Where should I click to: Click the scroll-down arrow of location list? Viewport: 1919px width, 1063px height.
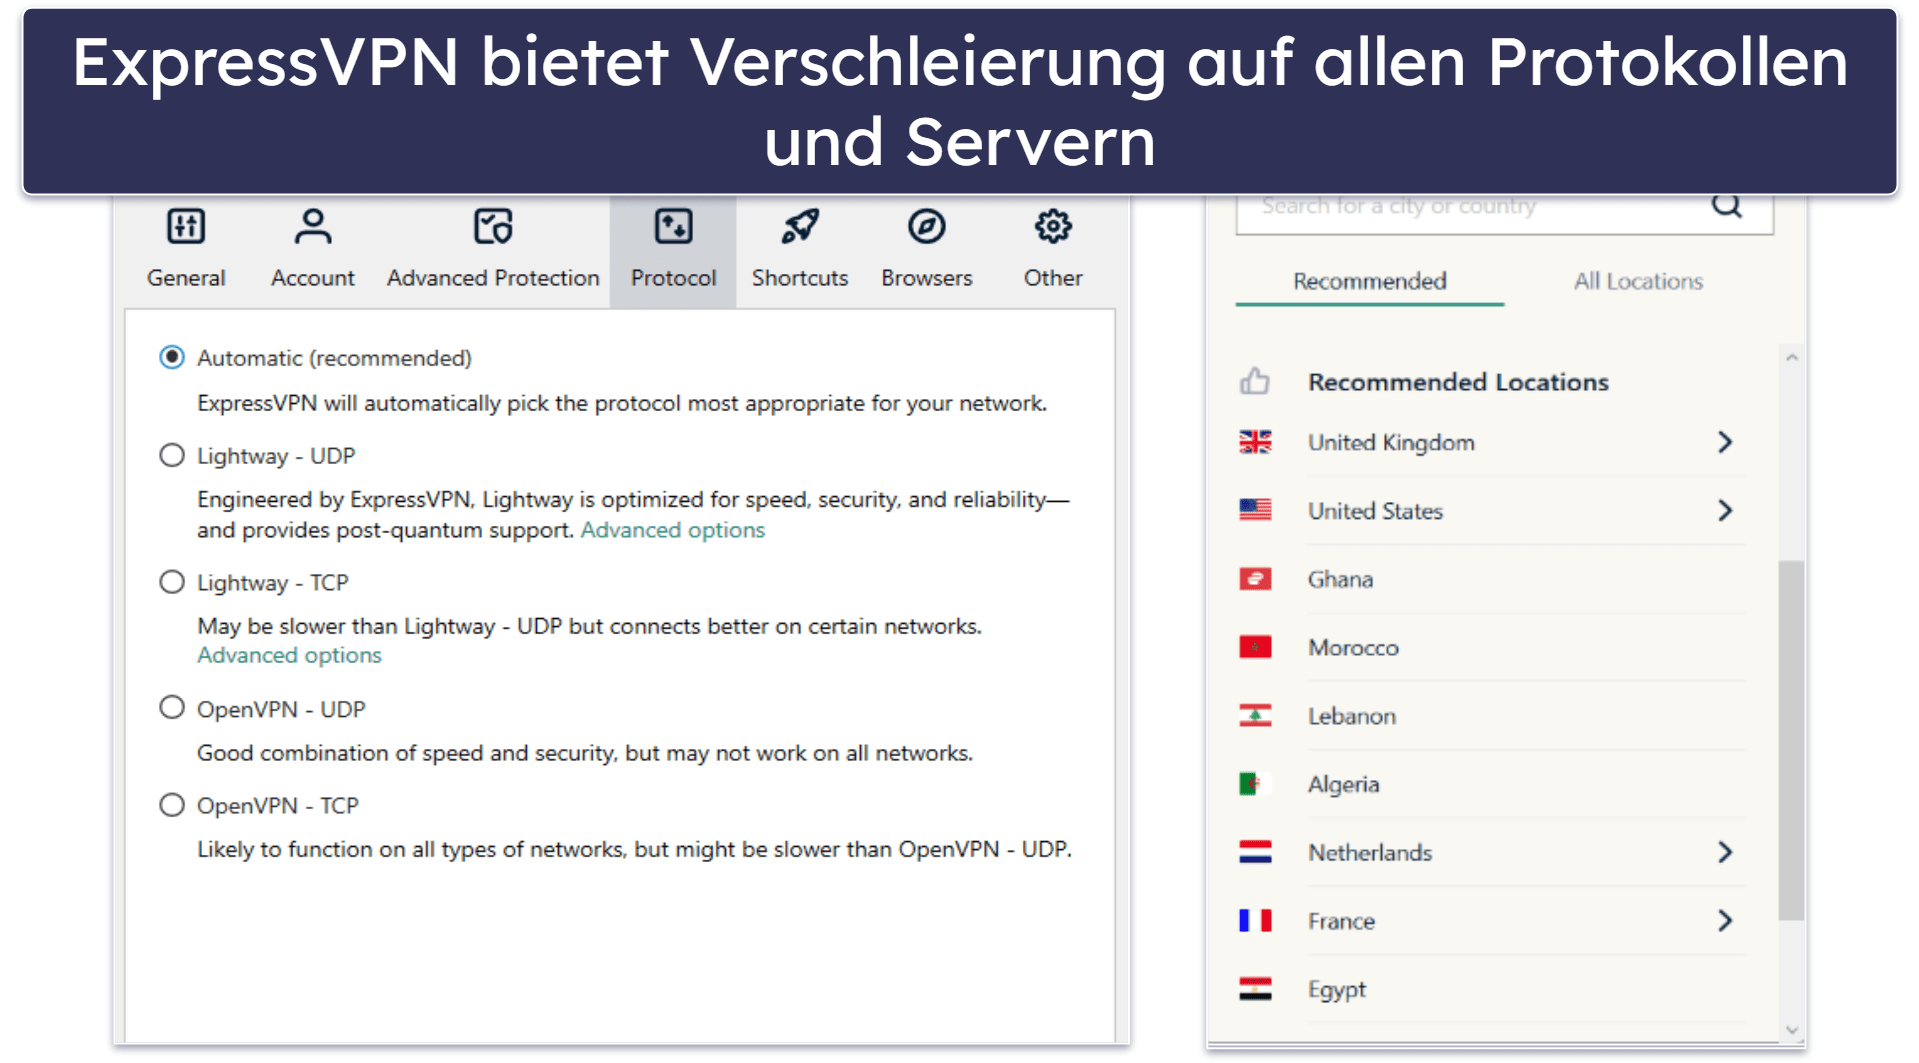[x=1791, y=1029]
